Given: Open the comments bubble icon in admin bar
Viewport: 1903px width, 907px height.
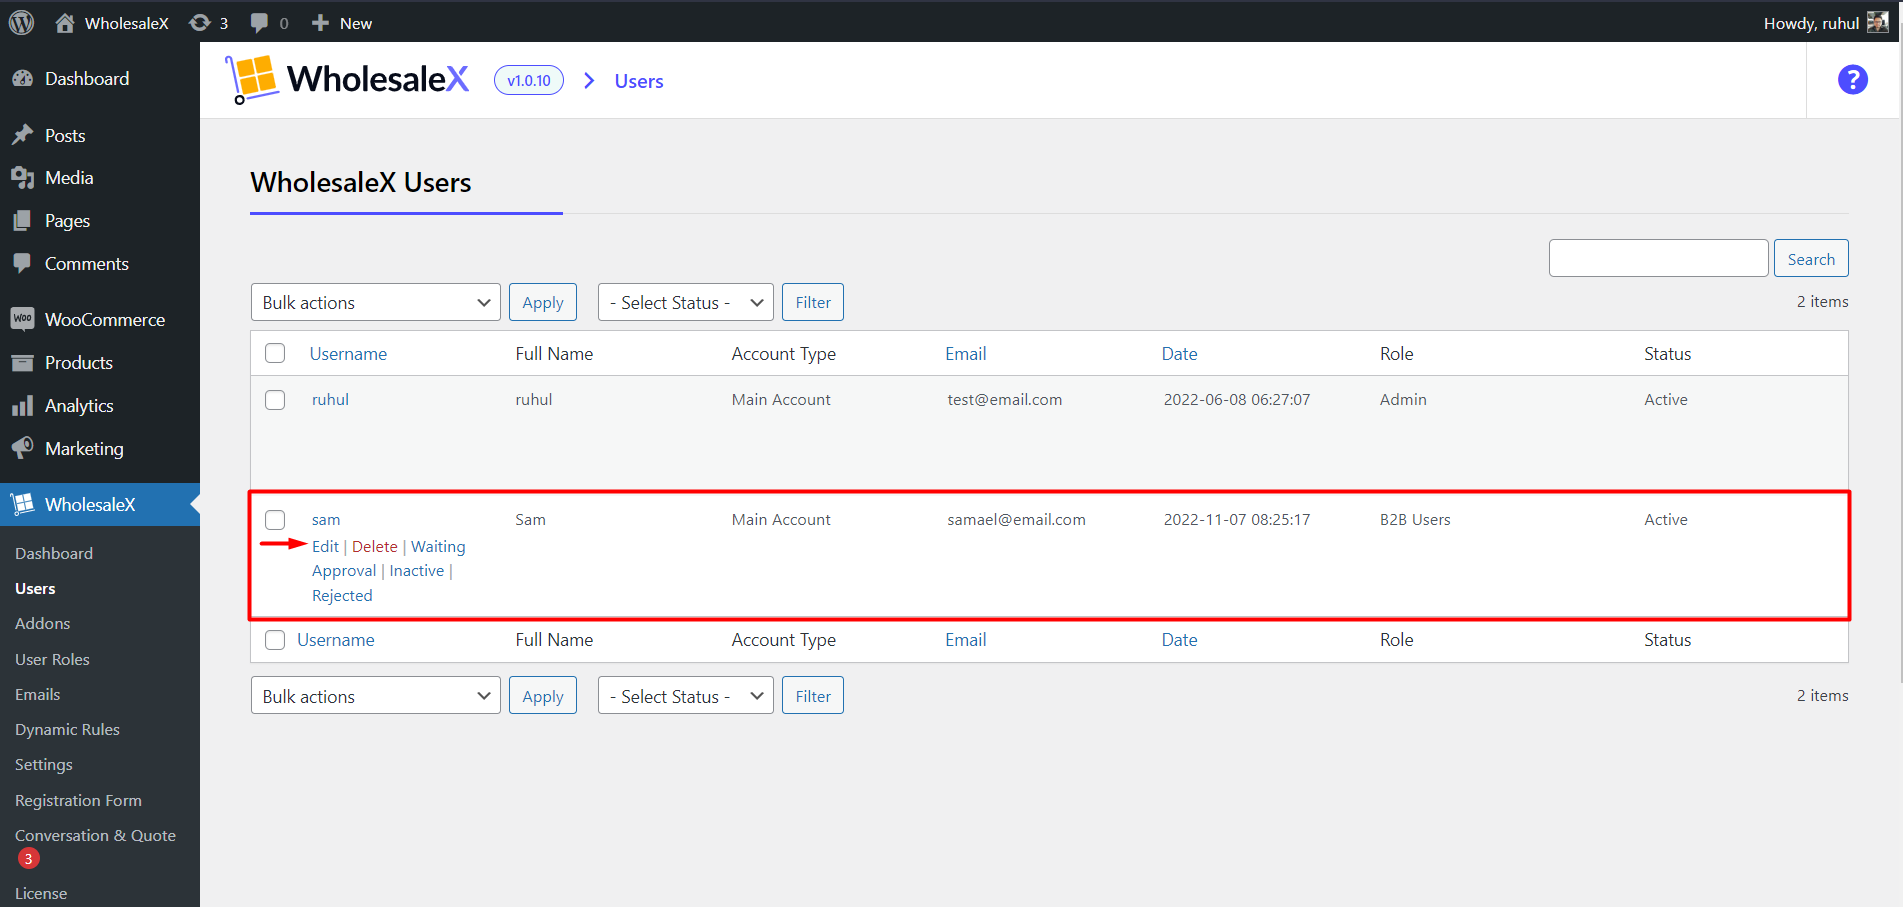Looking at the screenshot, I should (259, 23).
